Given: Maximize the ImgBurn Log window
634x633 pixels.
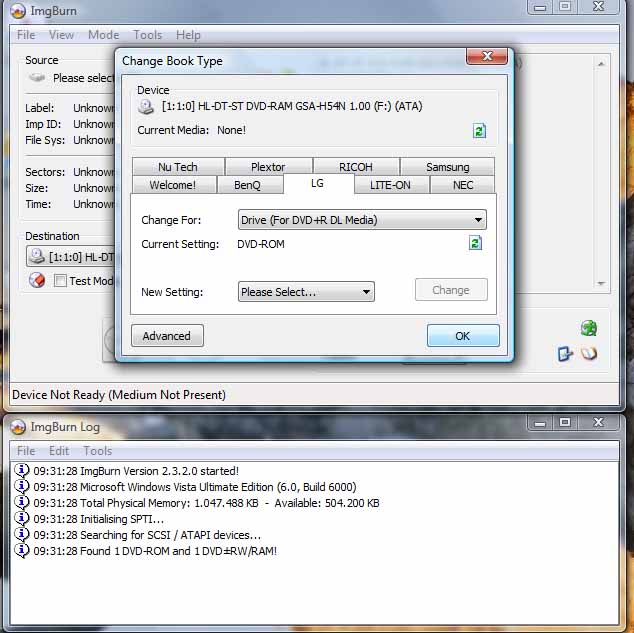Looking at the screenshot, I should coord(565,423).
